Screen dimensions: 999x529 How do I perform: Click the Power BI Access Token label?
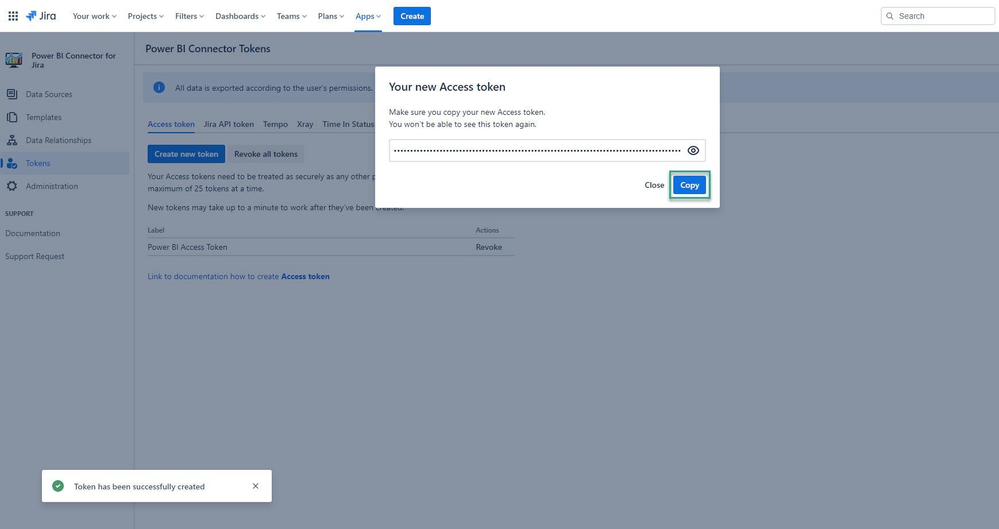pyautogui.click(x=187, y=247)
